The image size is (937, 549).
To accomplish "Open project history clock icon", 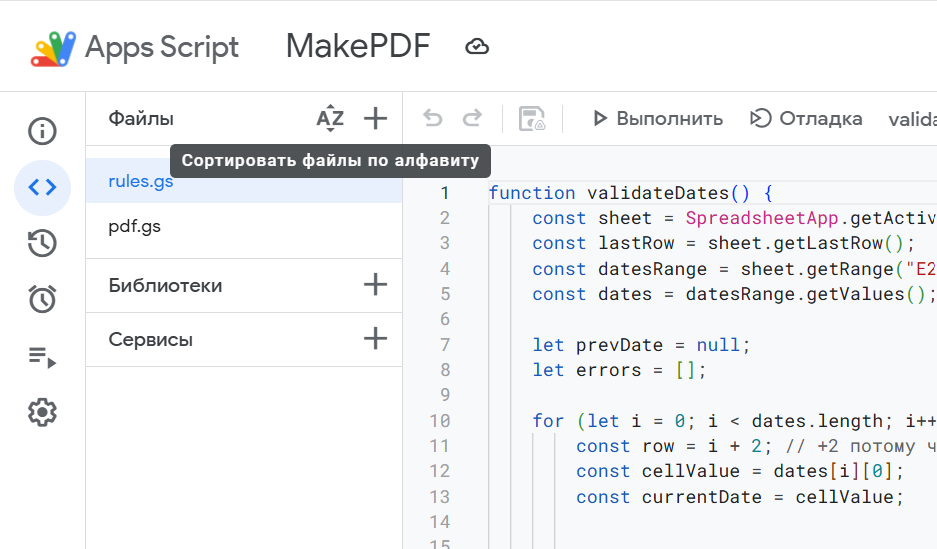I will (x=42, y=243).
